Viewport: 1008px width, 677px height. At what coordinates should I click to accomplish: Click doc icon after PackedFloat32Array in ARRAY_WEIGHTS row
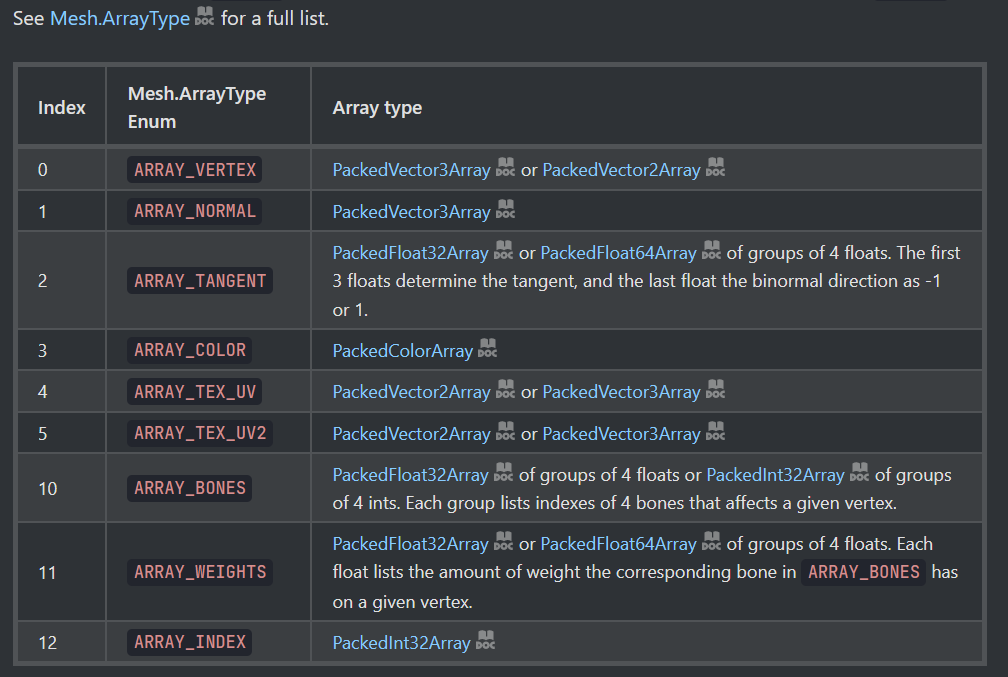[x=503, y=544]
